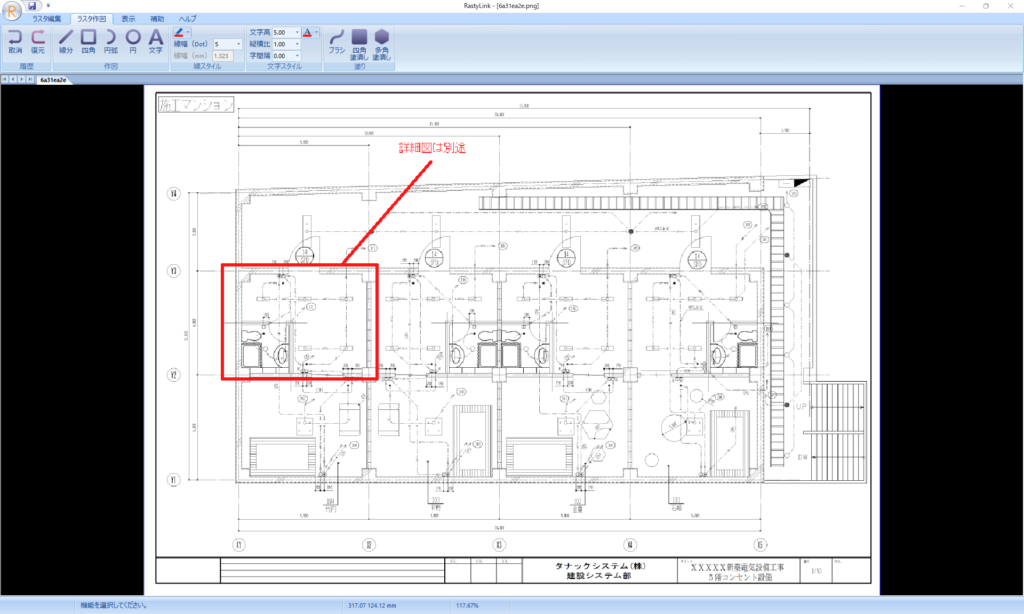Viewport: 1024px width, 614px height.
Task: Select the 多角塗潰し filled polygon tool
Action: (382, 44)
